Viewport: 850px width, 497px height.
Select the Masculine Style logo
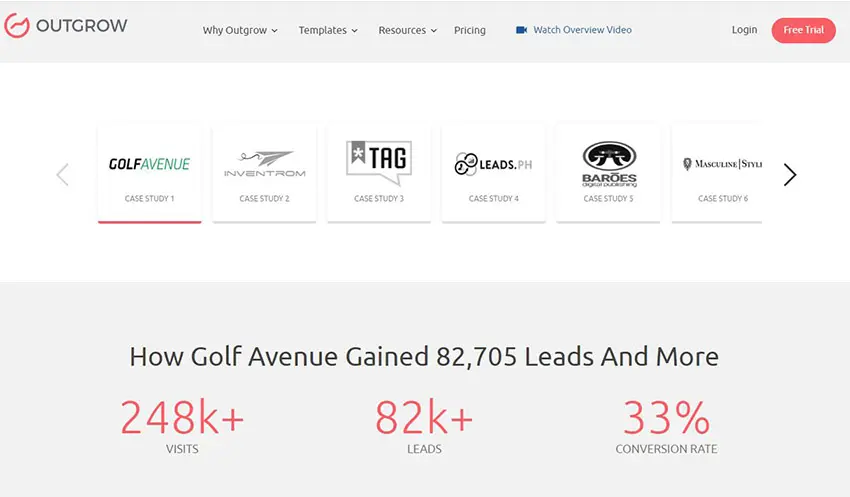coord(723,164)
